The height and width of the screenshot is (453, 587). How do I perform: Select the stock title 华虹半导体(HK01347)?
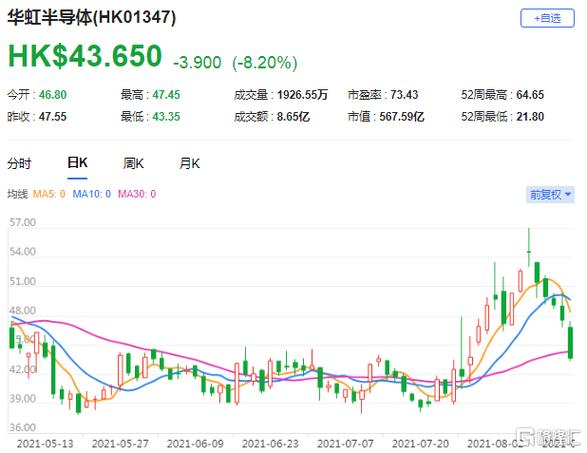click(92, 18)
